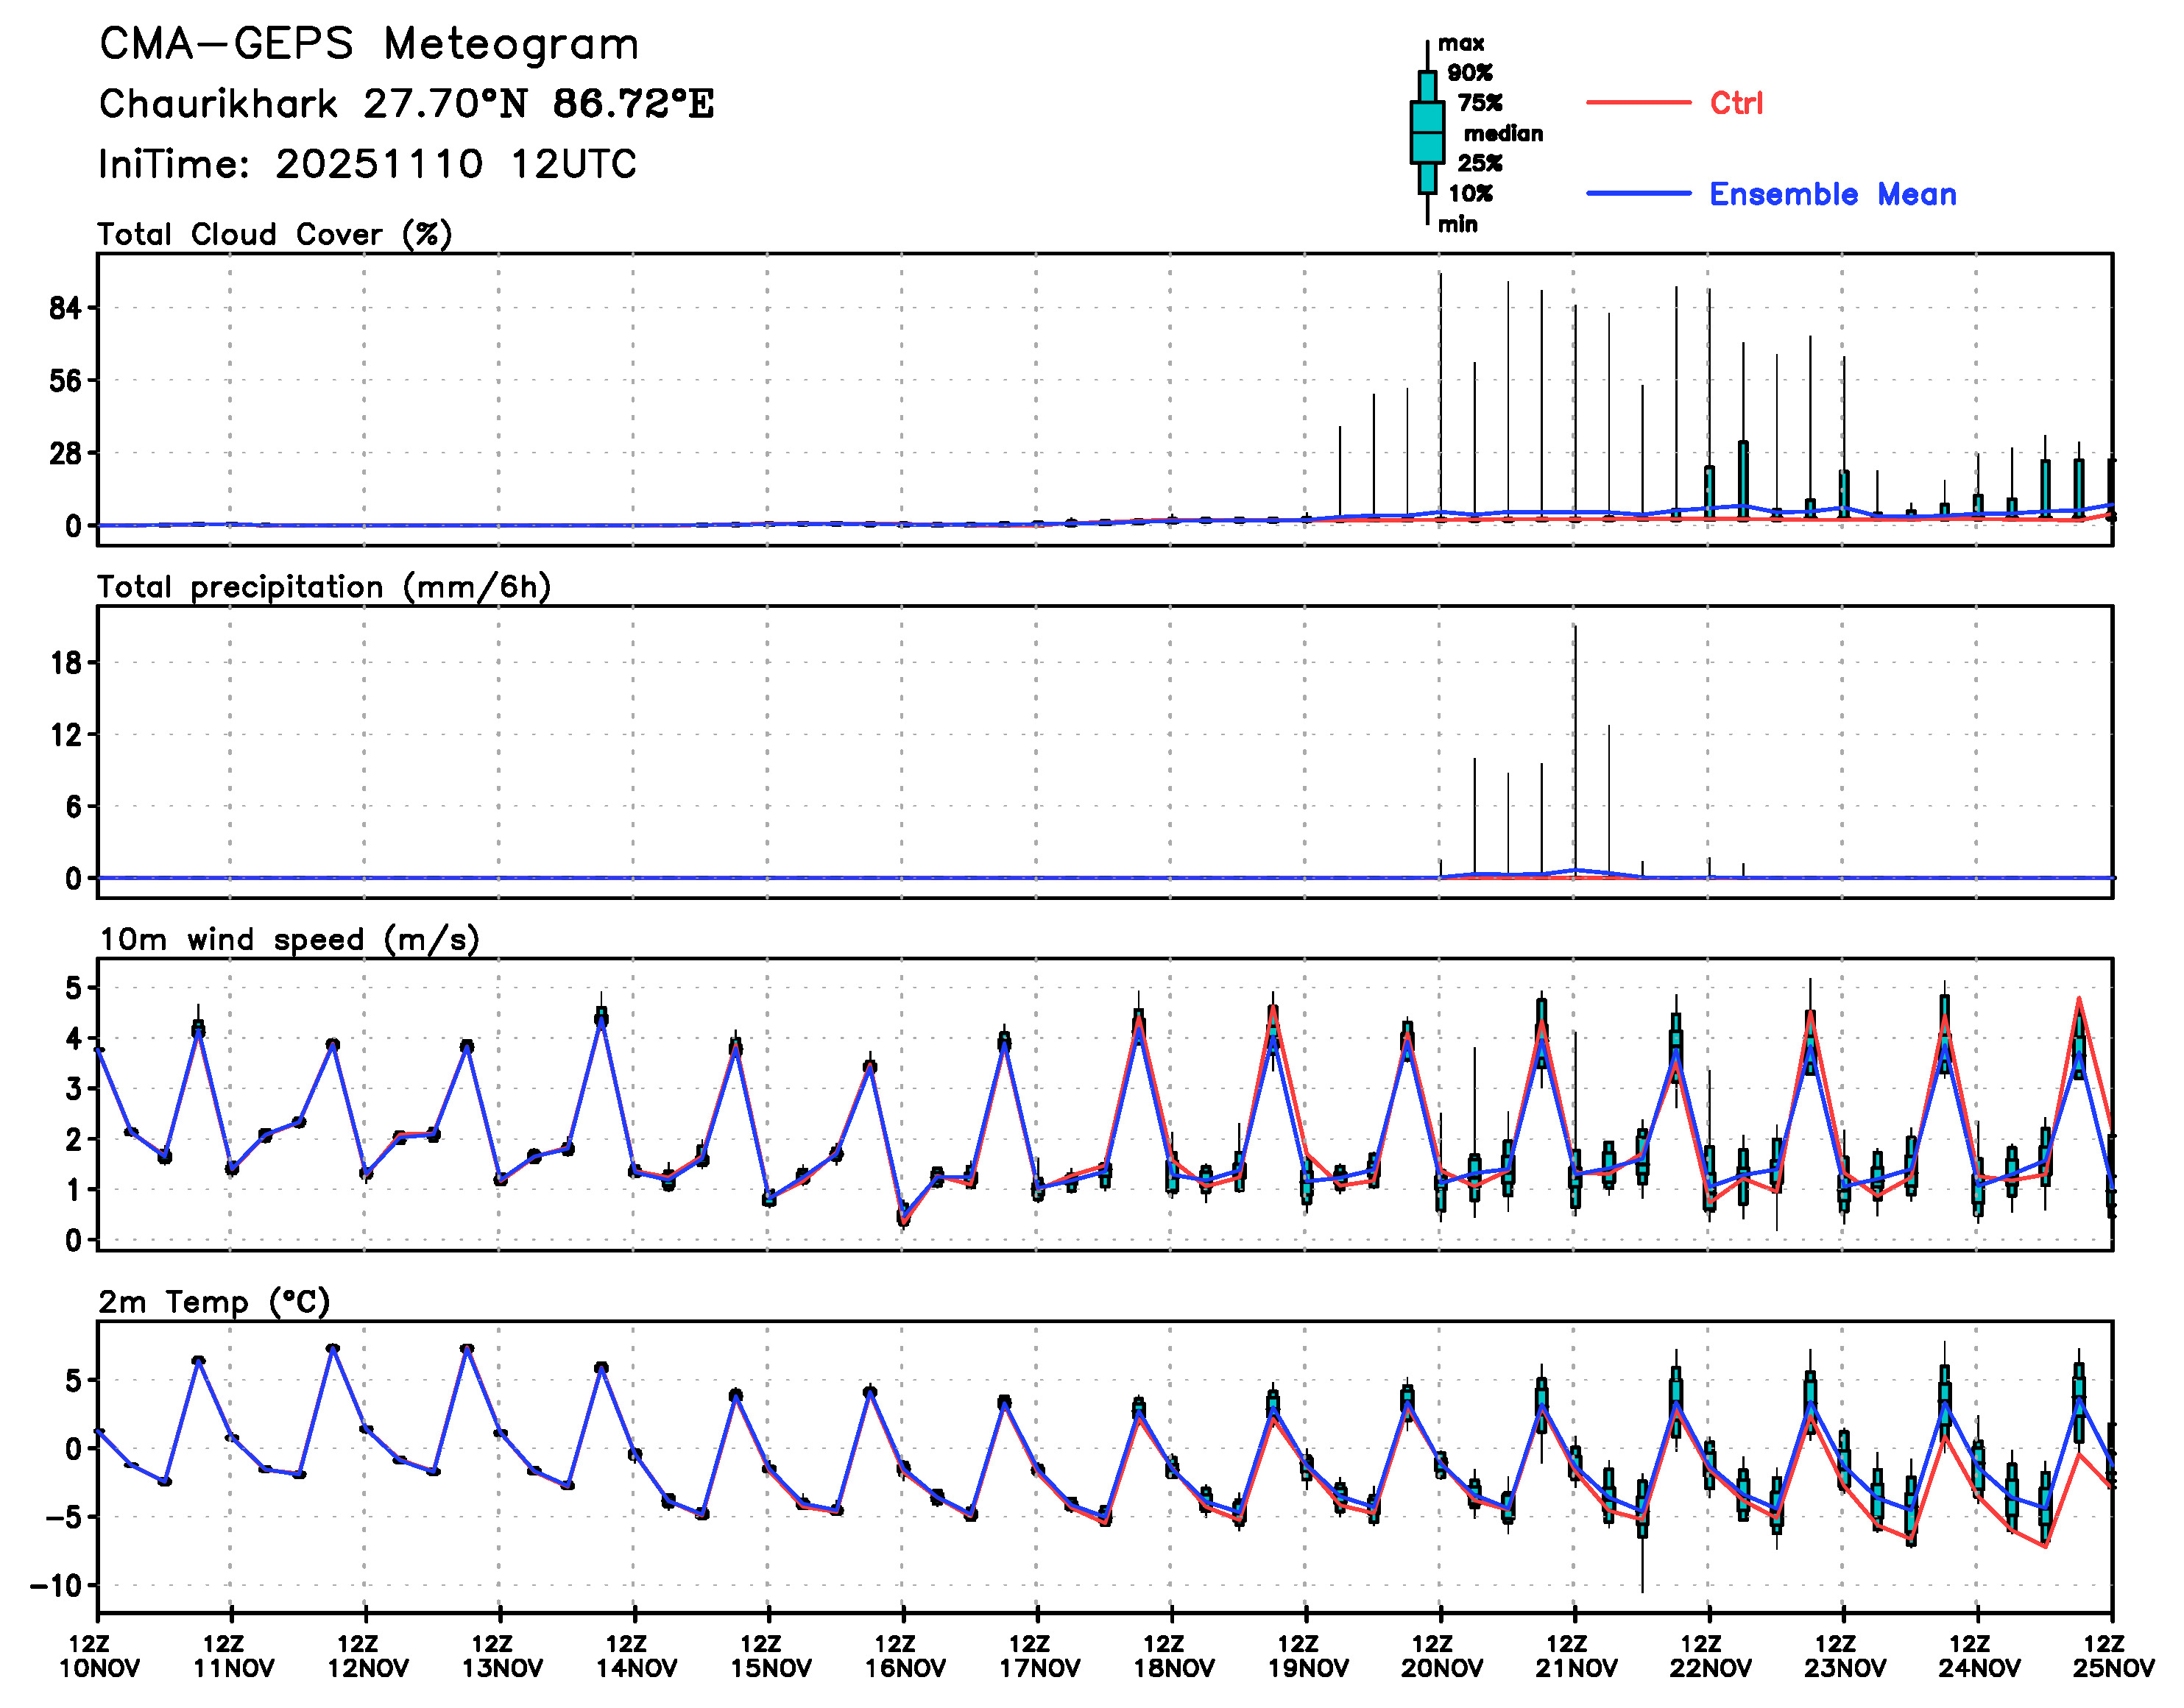Click the 2m Temp panel title
The width and height of the screenshot is (2184, 1708).
pyautogui.click(x=214, y=1302)
